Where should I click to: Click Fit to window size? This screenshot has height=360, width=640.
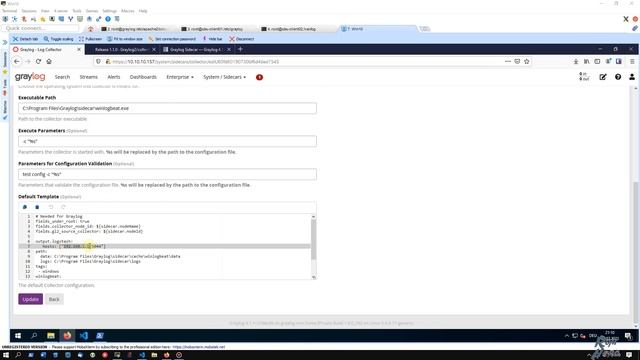click(125, 39)
